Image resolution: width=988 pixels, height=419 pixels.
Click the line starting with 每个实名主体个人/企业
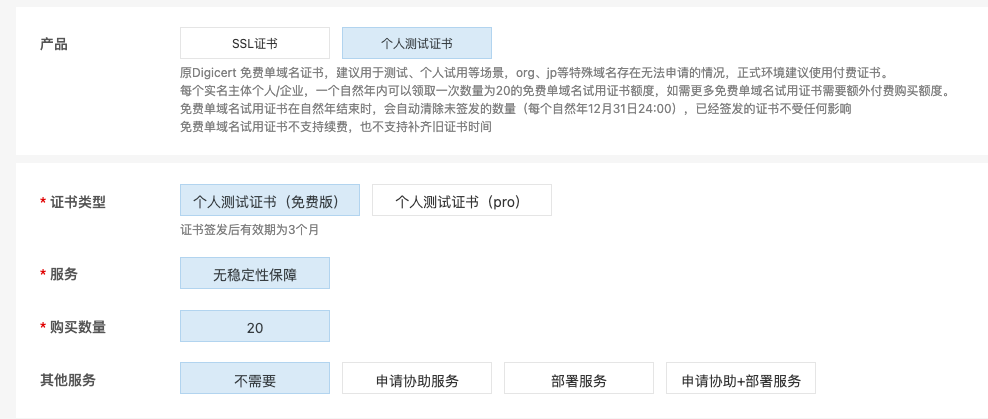point(564,91)
